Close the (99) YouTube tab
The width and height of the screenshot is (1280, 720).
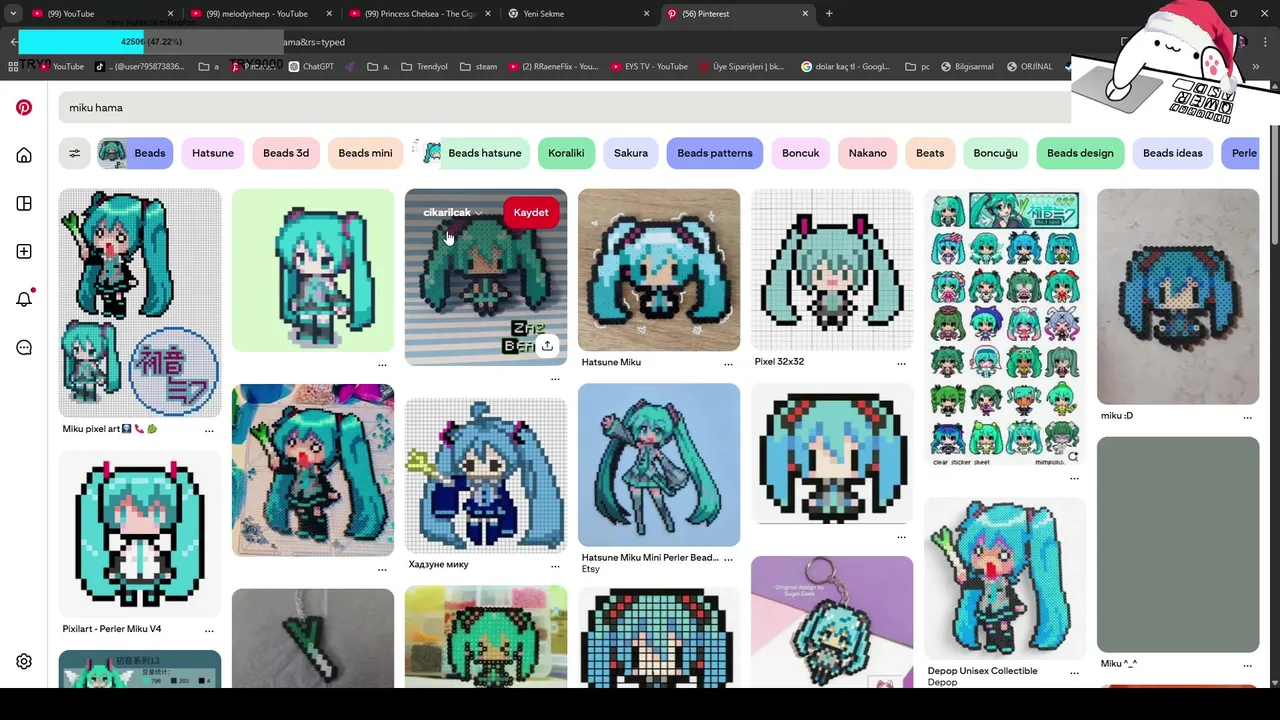coord(170,14)
